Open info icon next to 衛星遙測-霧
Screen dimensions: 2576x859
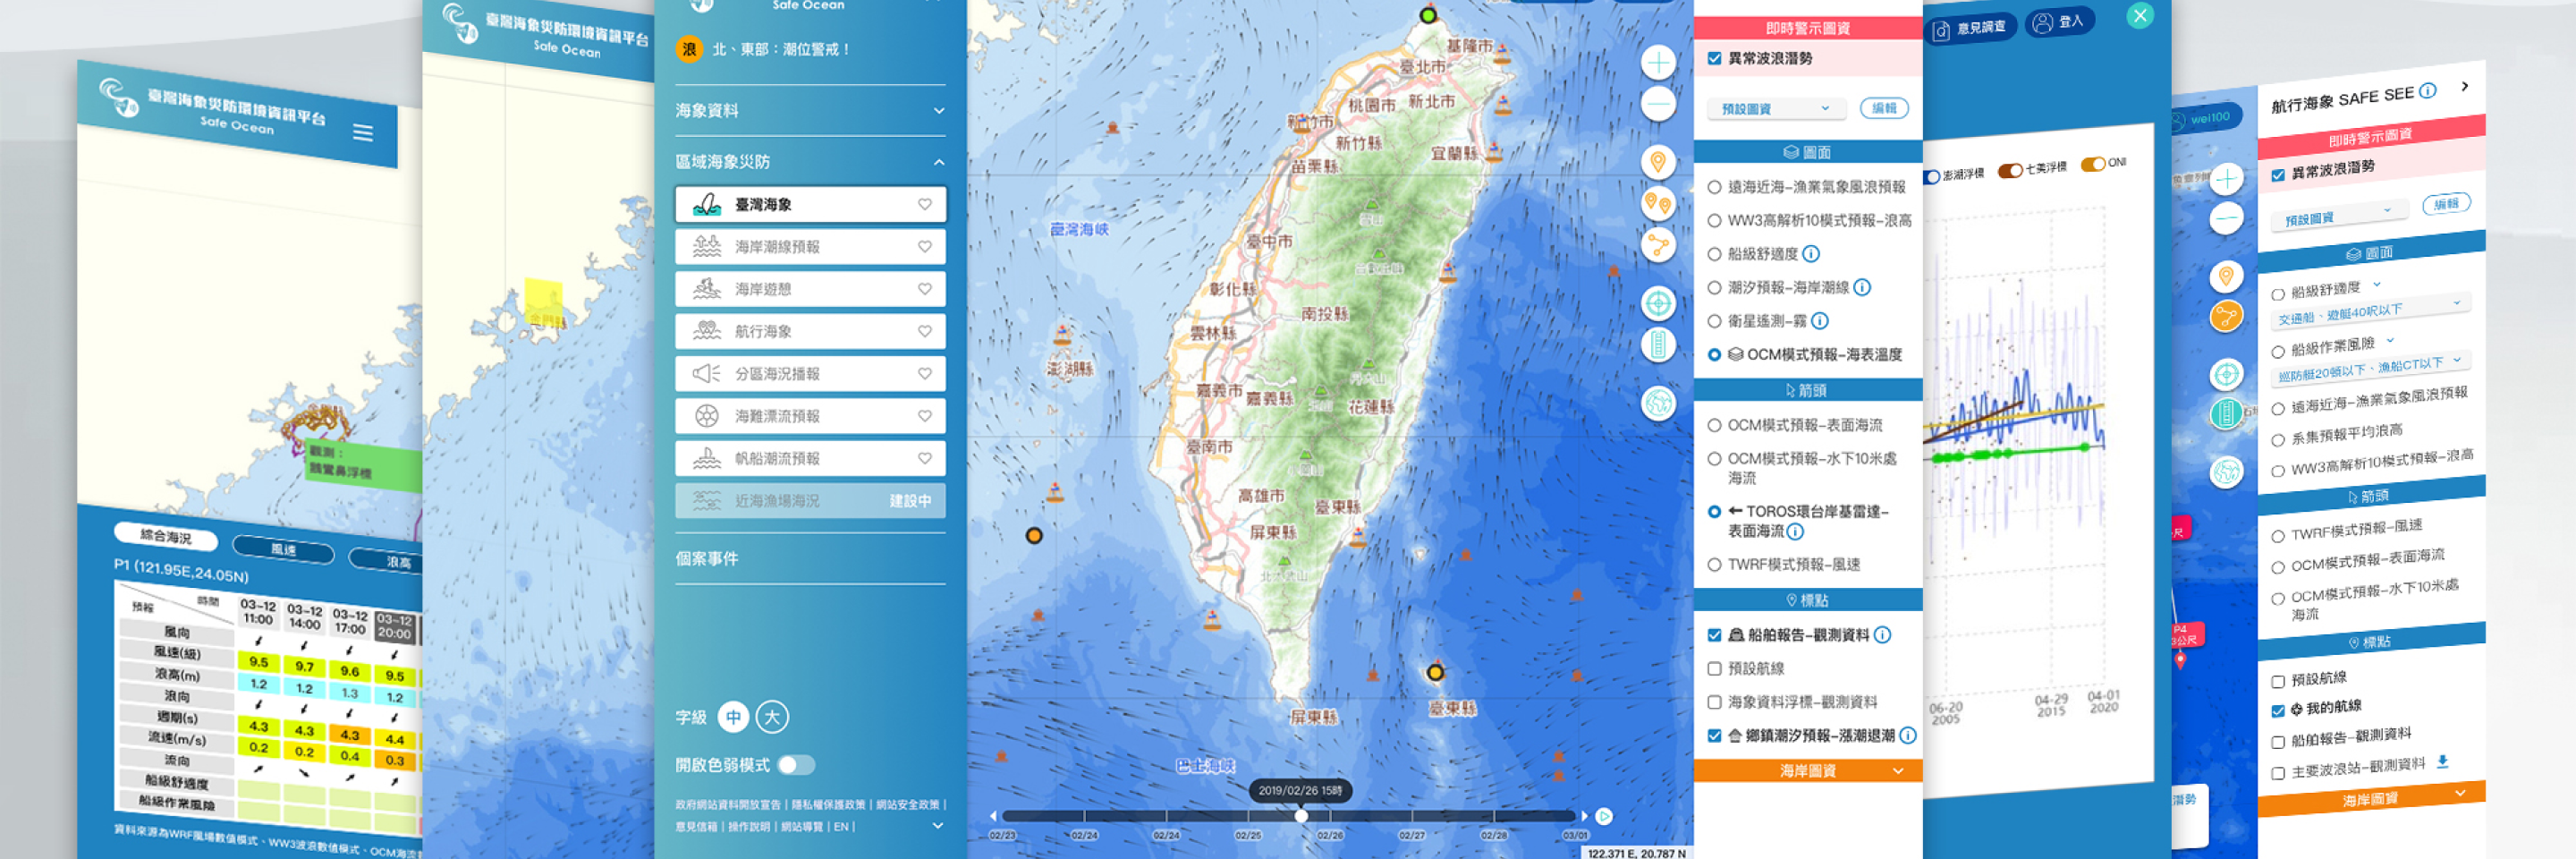[x=1820, y=321]
